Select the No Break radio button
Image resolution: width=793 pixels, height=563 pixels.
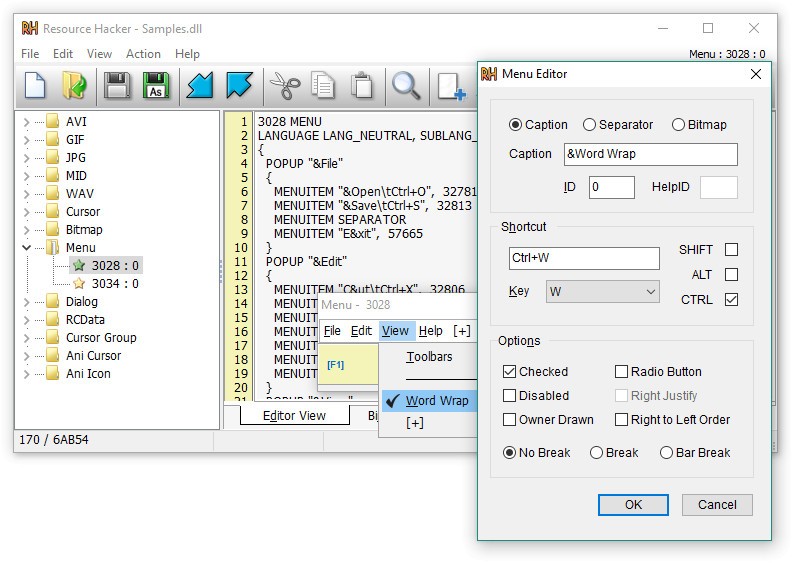509,452
